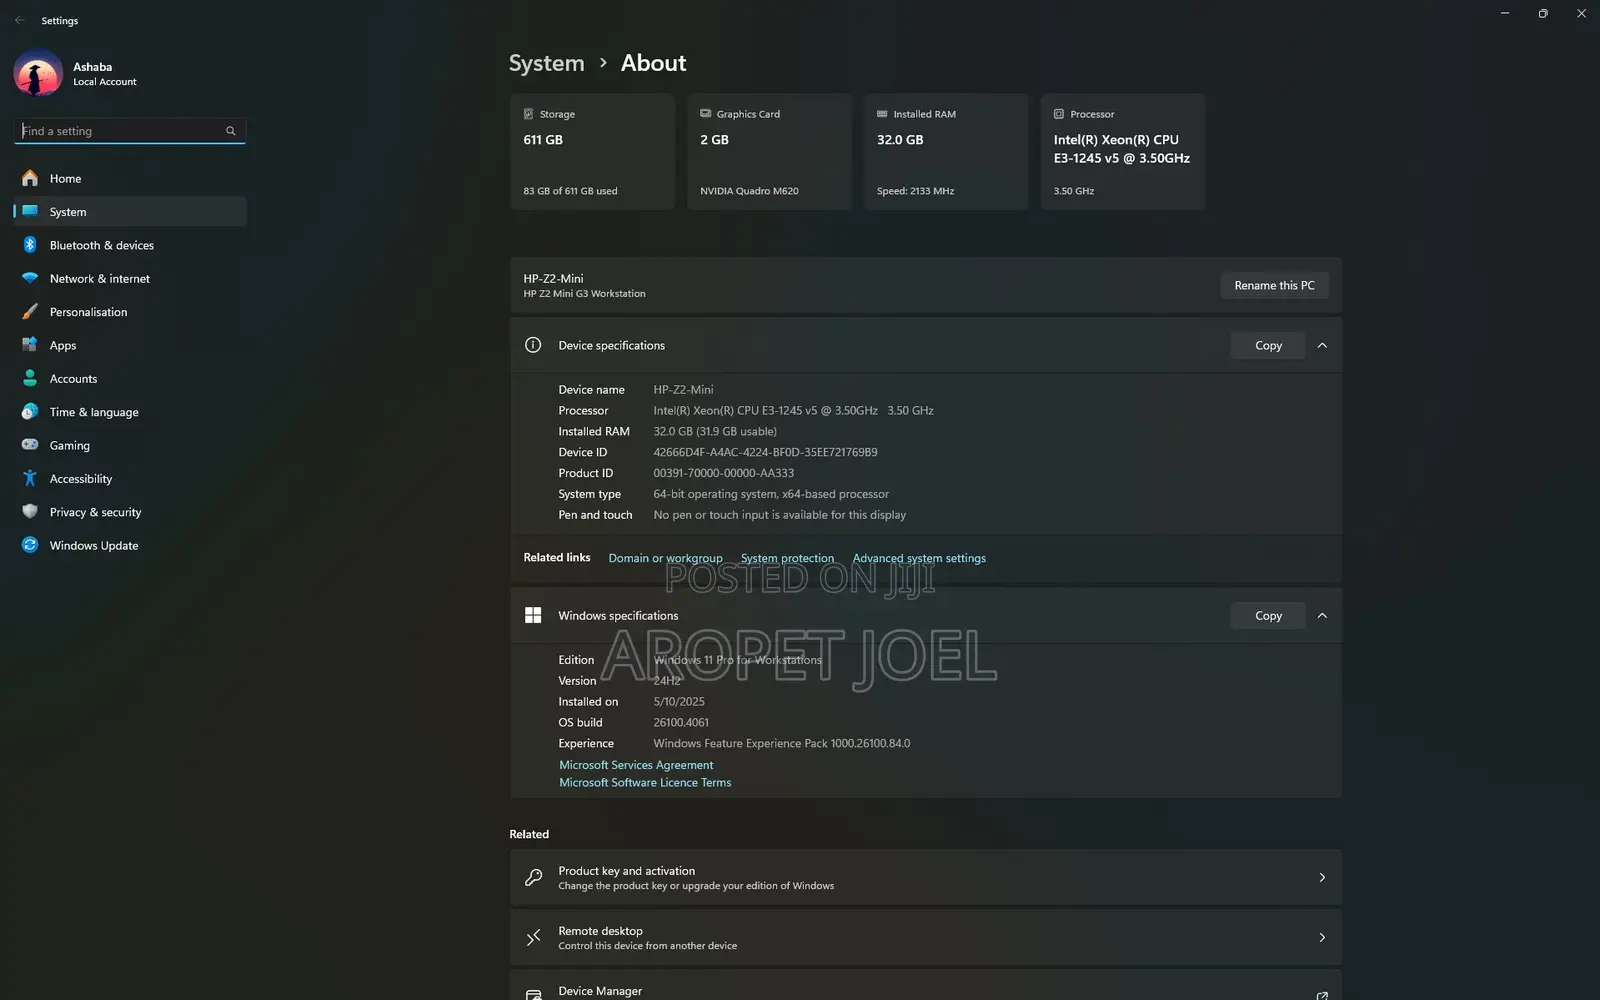This screenshot has width=1600, height=1000.
Task: Open Bluetooth & devices settings
Action: pyautogui.click(x=130, y=245)
